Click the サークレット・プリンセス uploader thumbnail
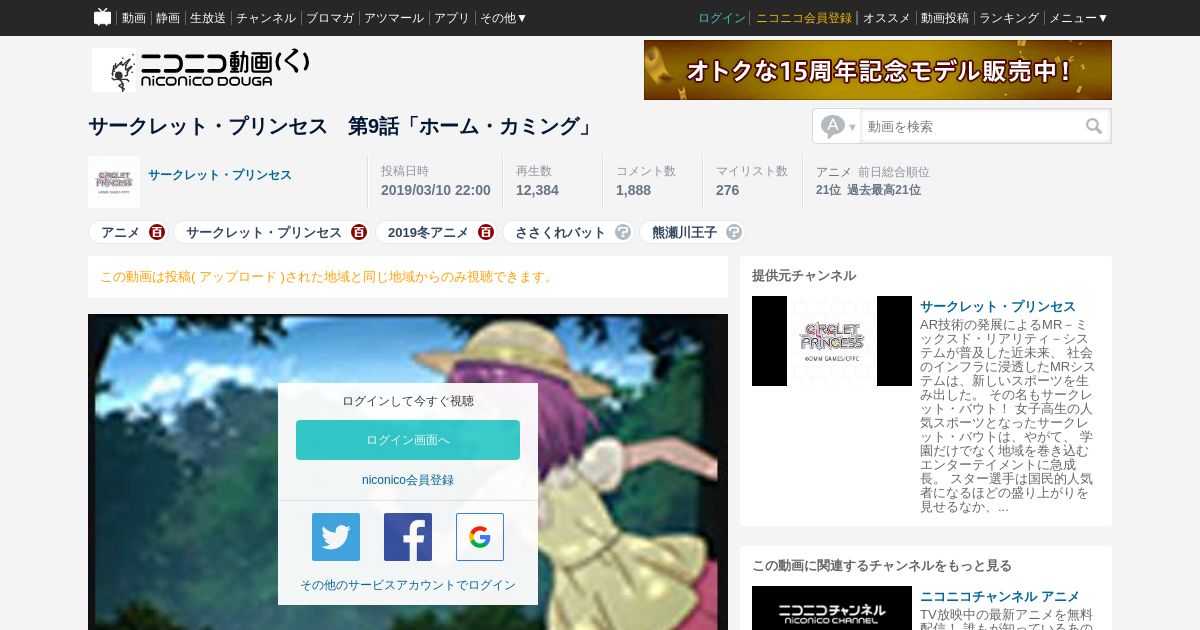Screen dimensions: 1200x630 (x=114, y=181)
